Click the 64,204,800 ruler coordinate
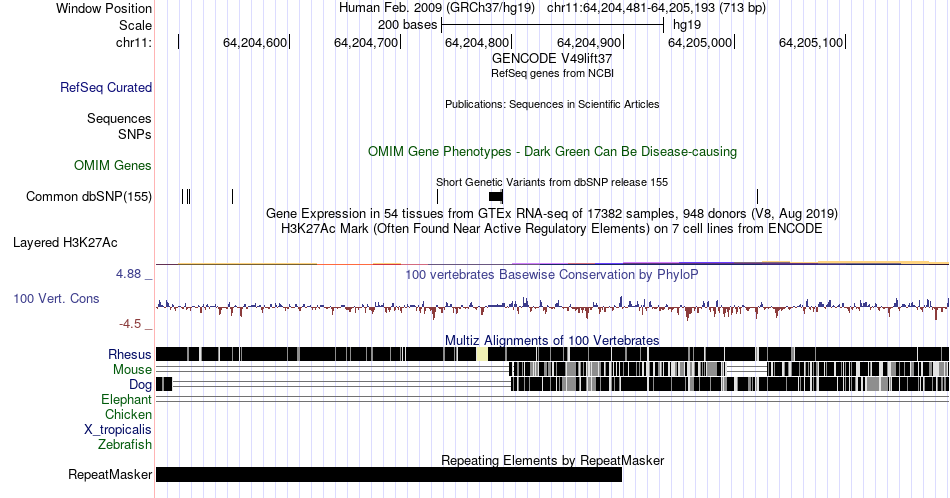This screenshot has height=498, width=950. [x=477, y=42]
